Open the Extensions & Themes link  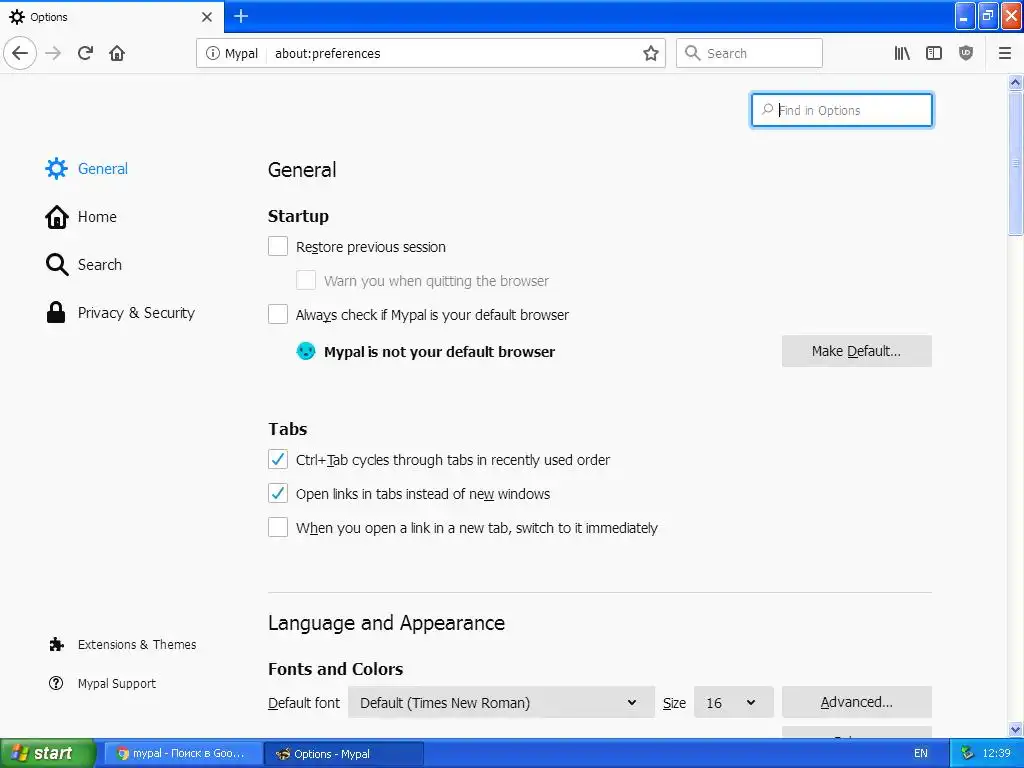(x=136, y=645)
